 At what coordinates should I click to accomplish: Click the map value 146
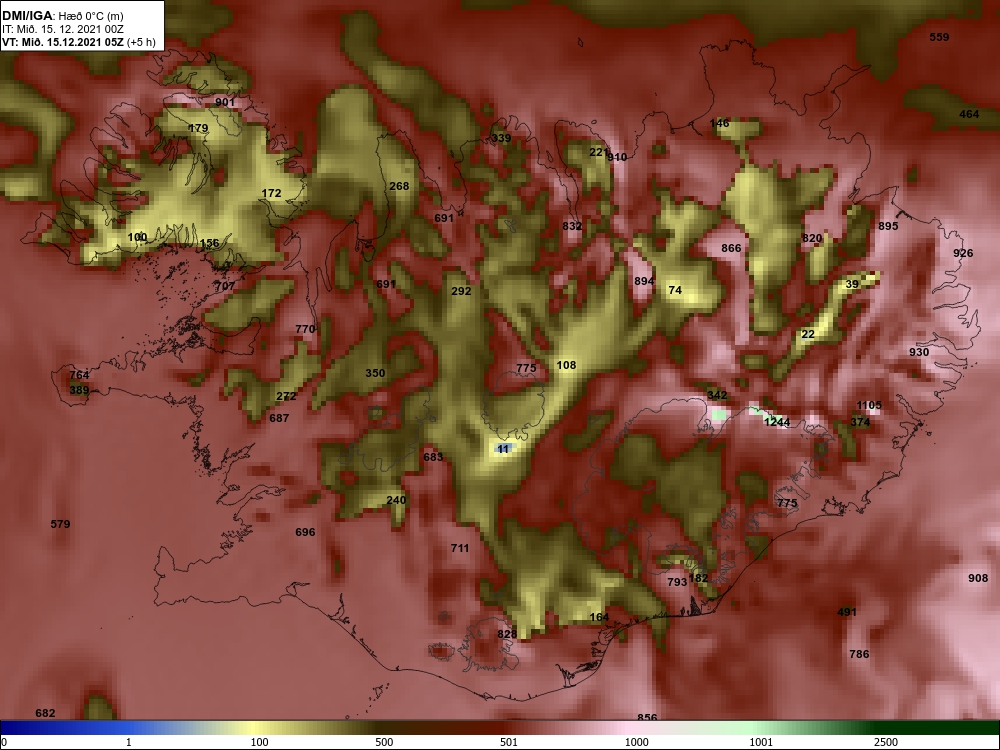click(719, 123)
